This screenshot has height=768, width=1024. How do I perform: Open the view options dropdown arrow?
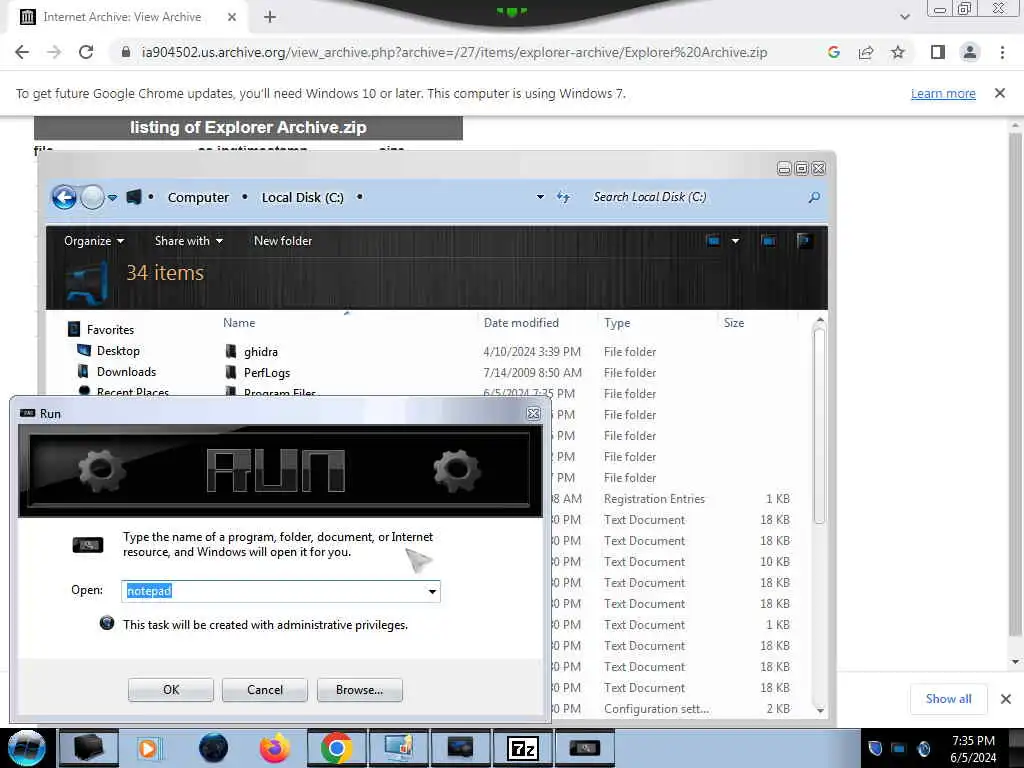tap(735, 241)
